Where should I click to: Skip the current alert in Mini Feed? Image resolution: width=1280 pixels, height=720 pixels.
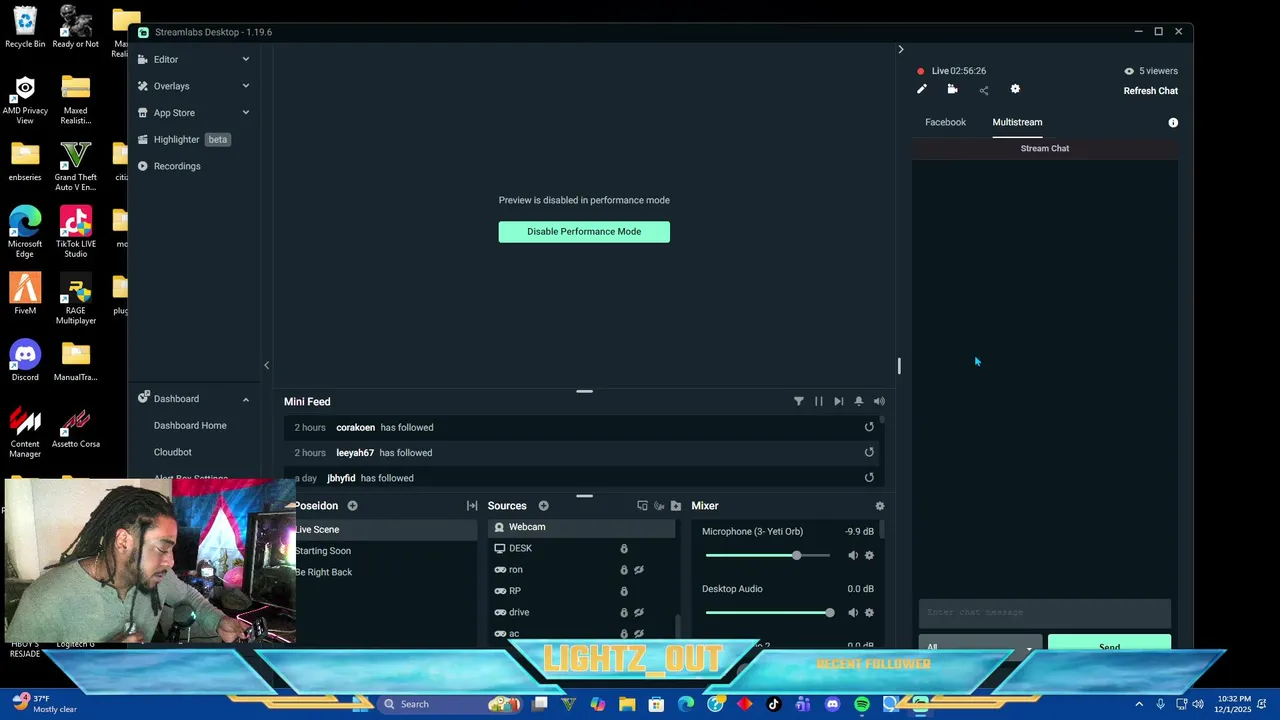coord(839,401)
